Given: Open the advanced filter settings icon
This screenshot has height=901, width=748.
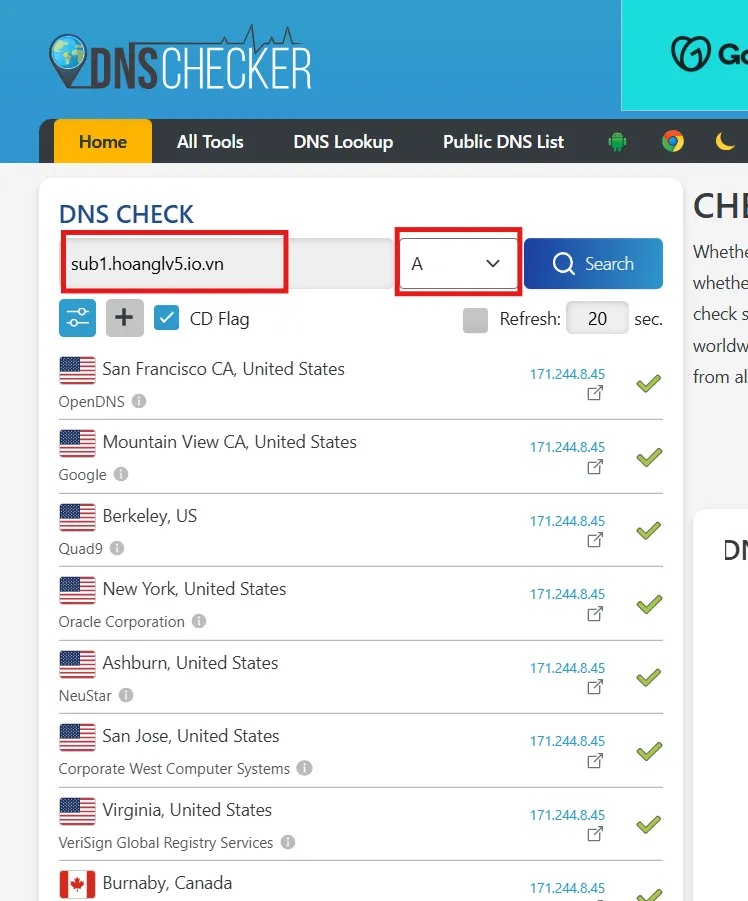Looking at the screenshot, I should [78, 318].
